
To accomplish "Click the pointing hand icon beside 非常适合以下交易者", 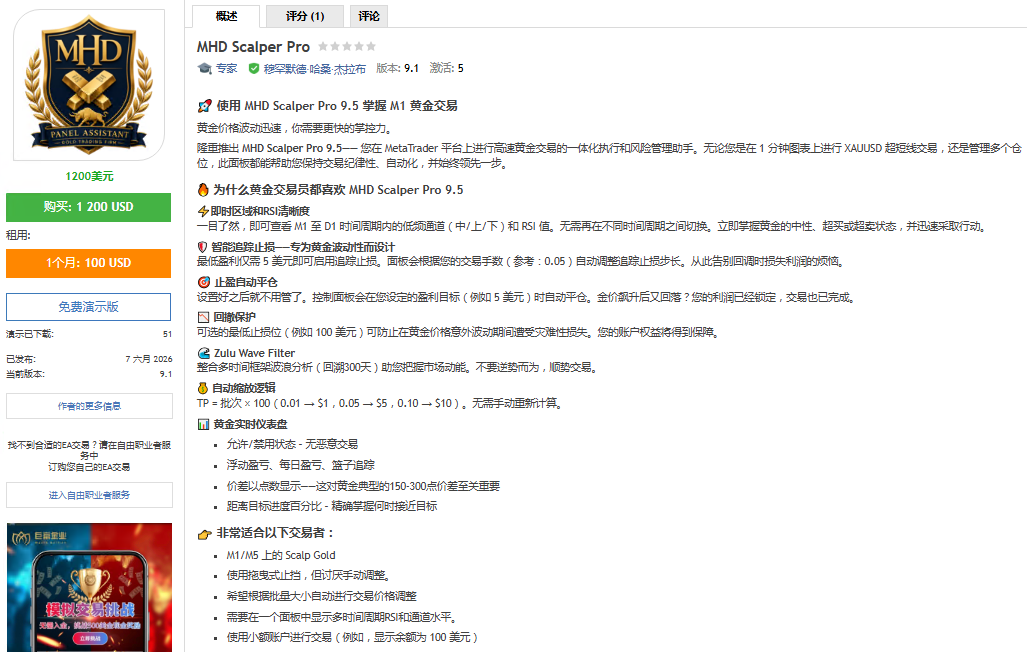I will tap(204, 534).
